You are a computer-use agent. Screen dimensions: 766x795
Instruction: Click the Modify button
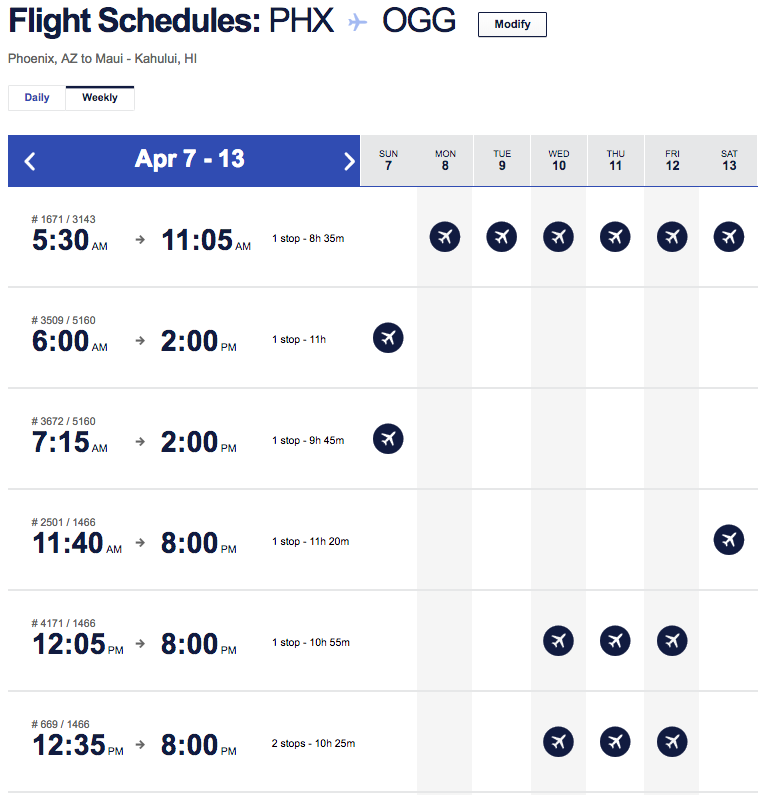coord(512,24)
